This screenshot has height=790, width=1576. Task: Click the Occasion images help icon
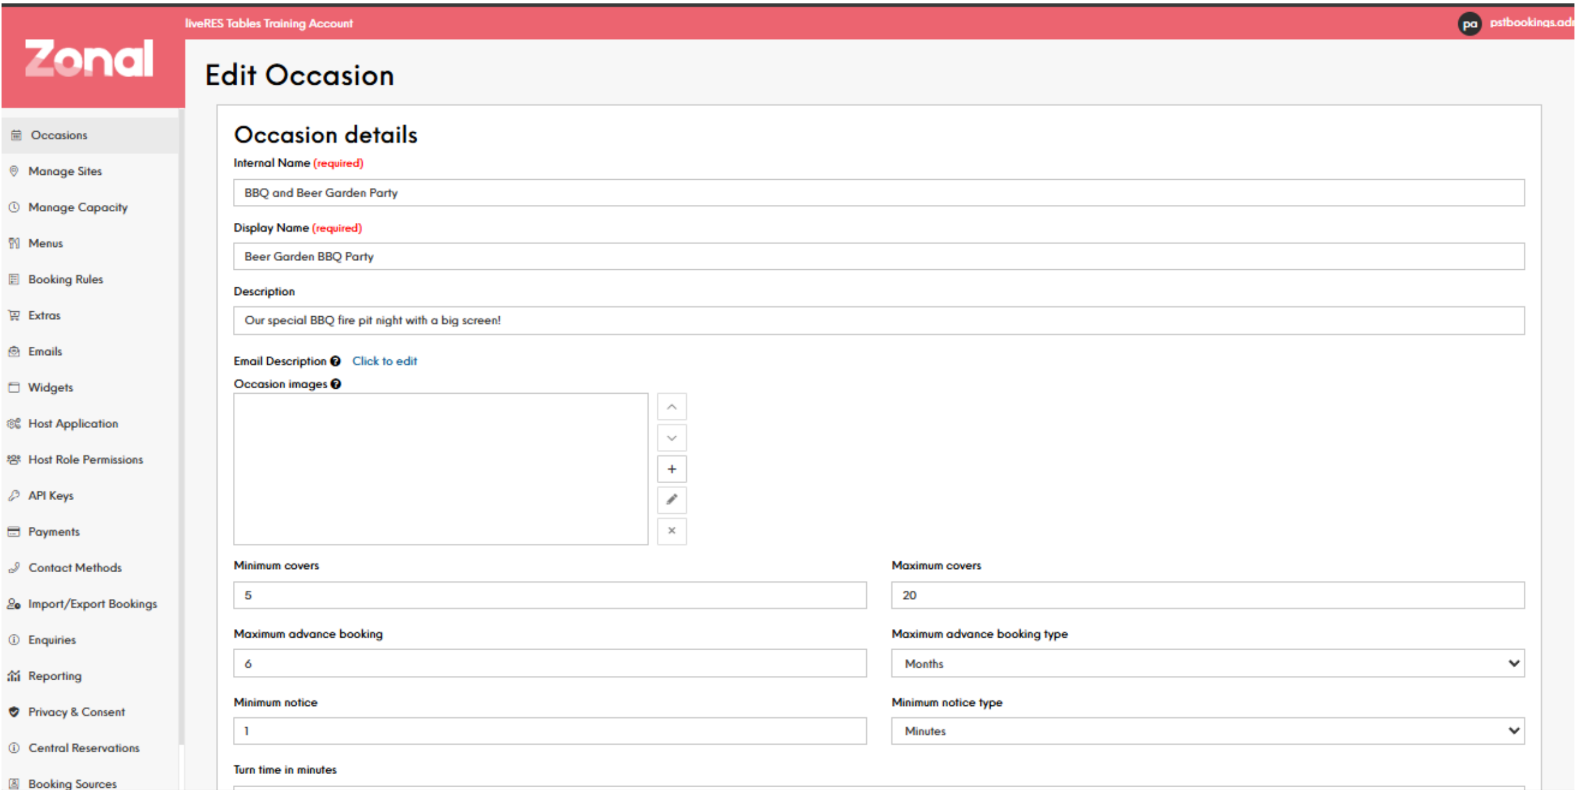pyautogui.click(x=336, y=384)
